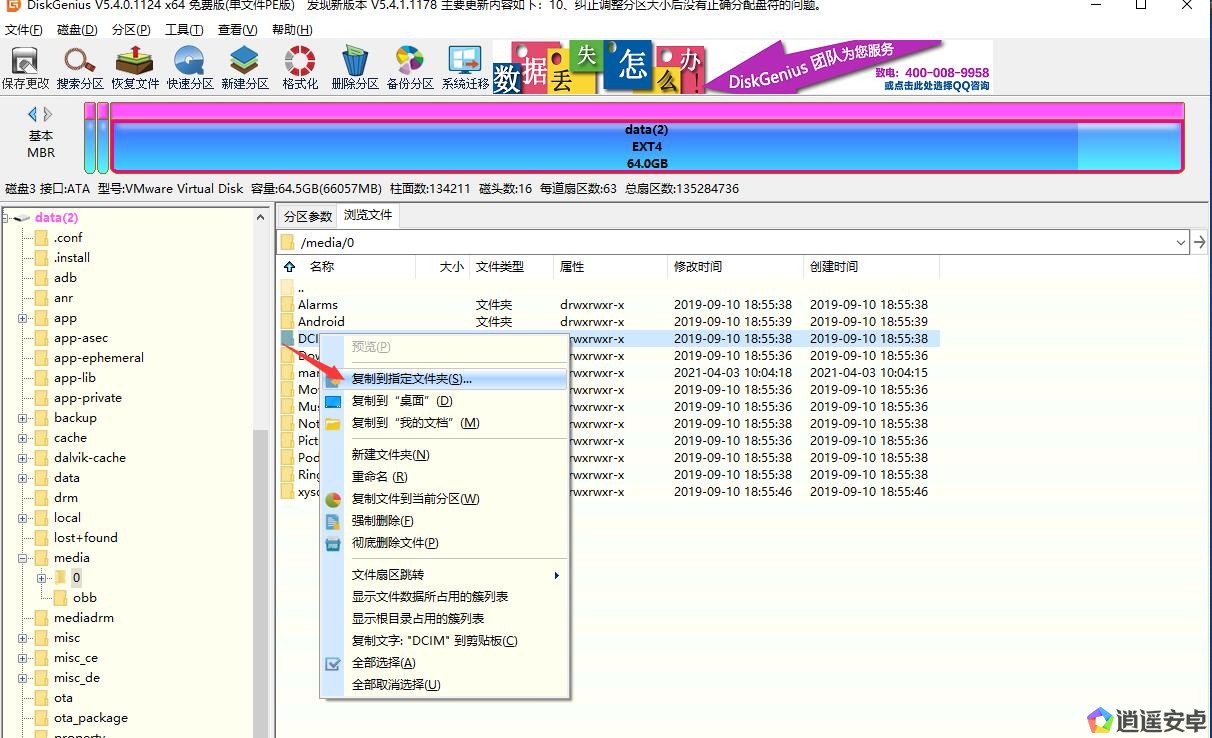Expand the backup folder tree node

coord(22,418)
